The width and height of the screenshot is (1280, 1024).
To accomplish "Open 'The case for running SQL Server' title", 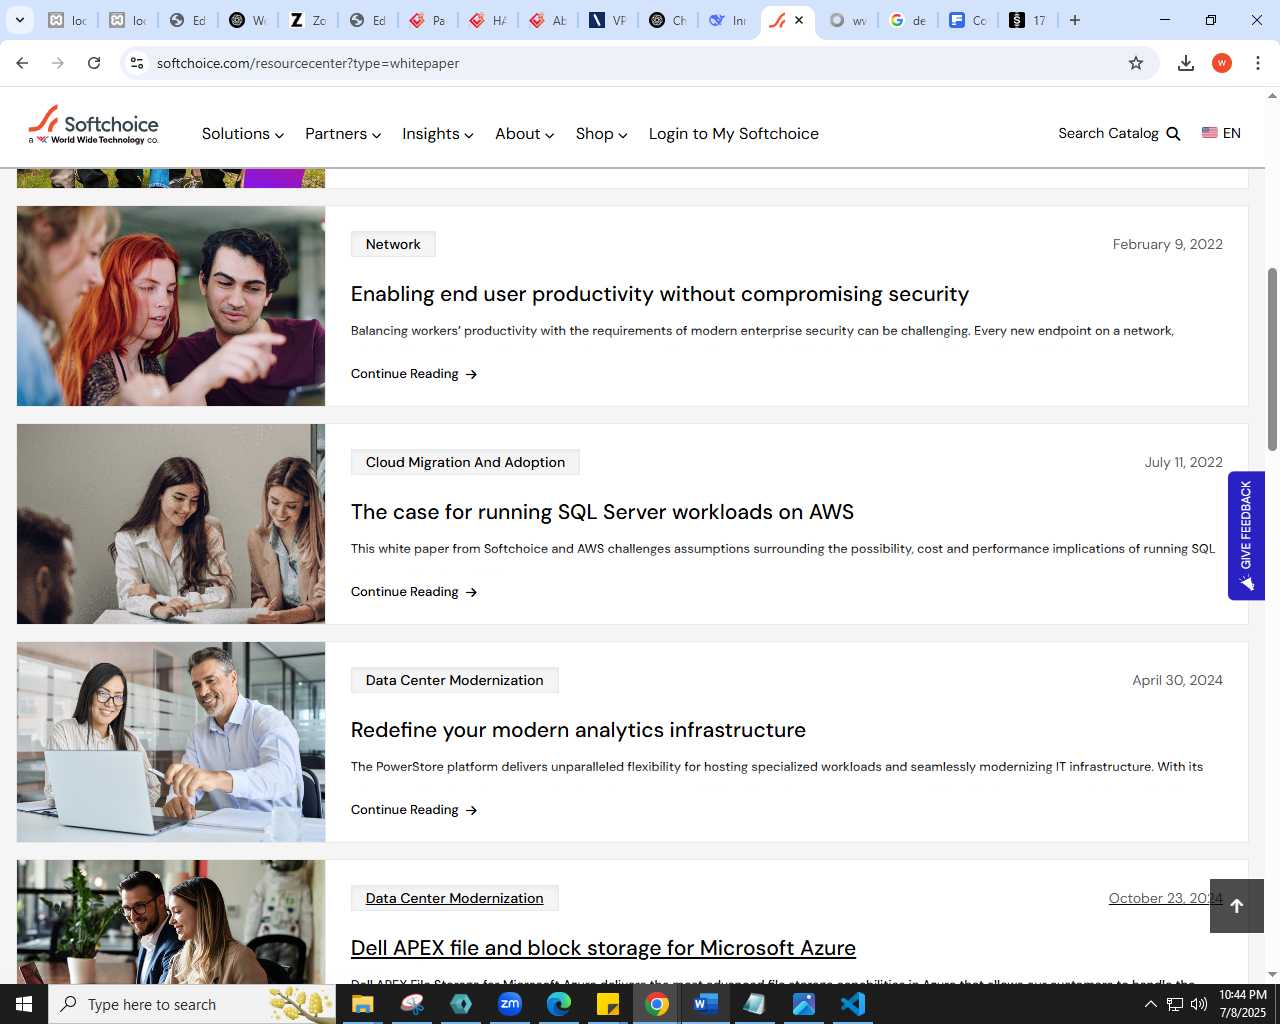I will pos(602,512).
